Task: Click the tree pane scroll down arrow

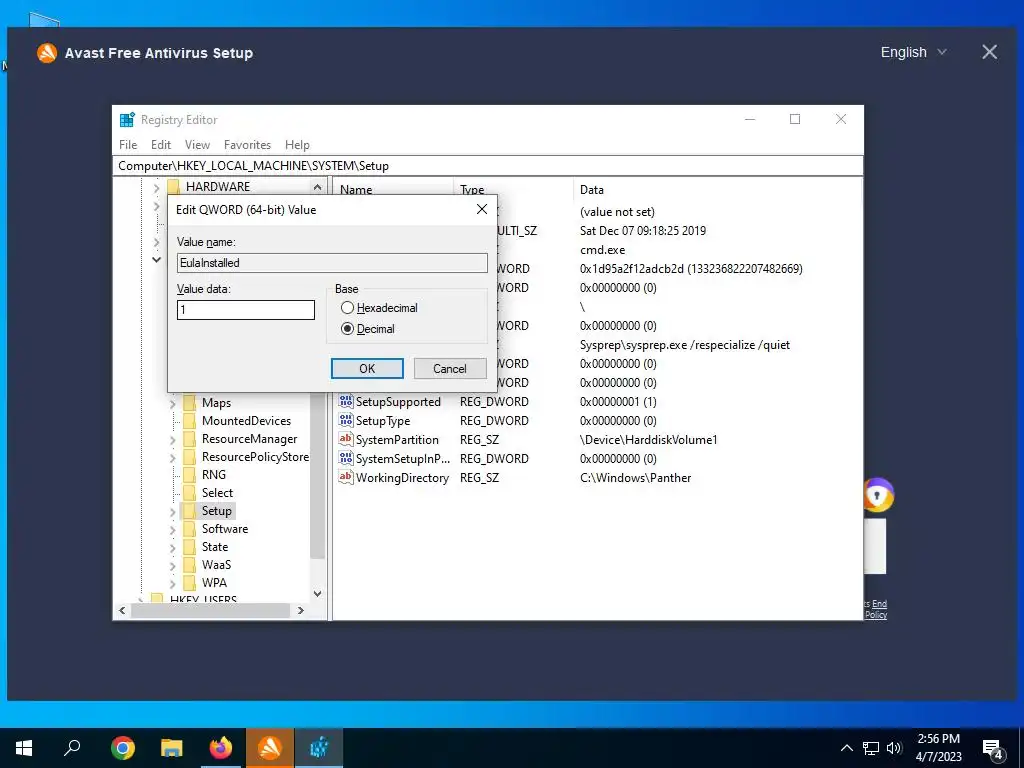Action: click(317, 594)
